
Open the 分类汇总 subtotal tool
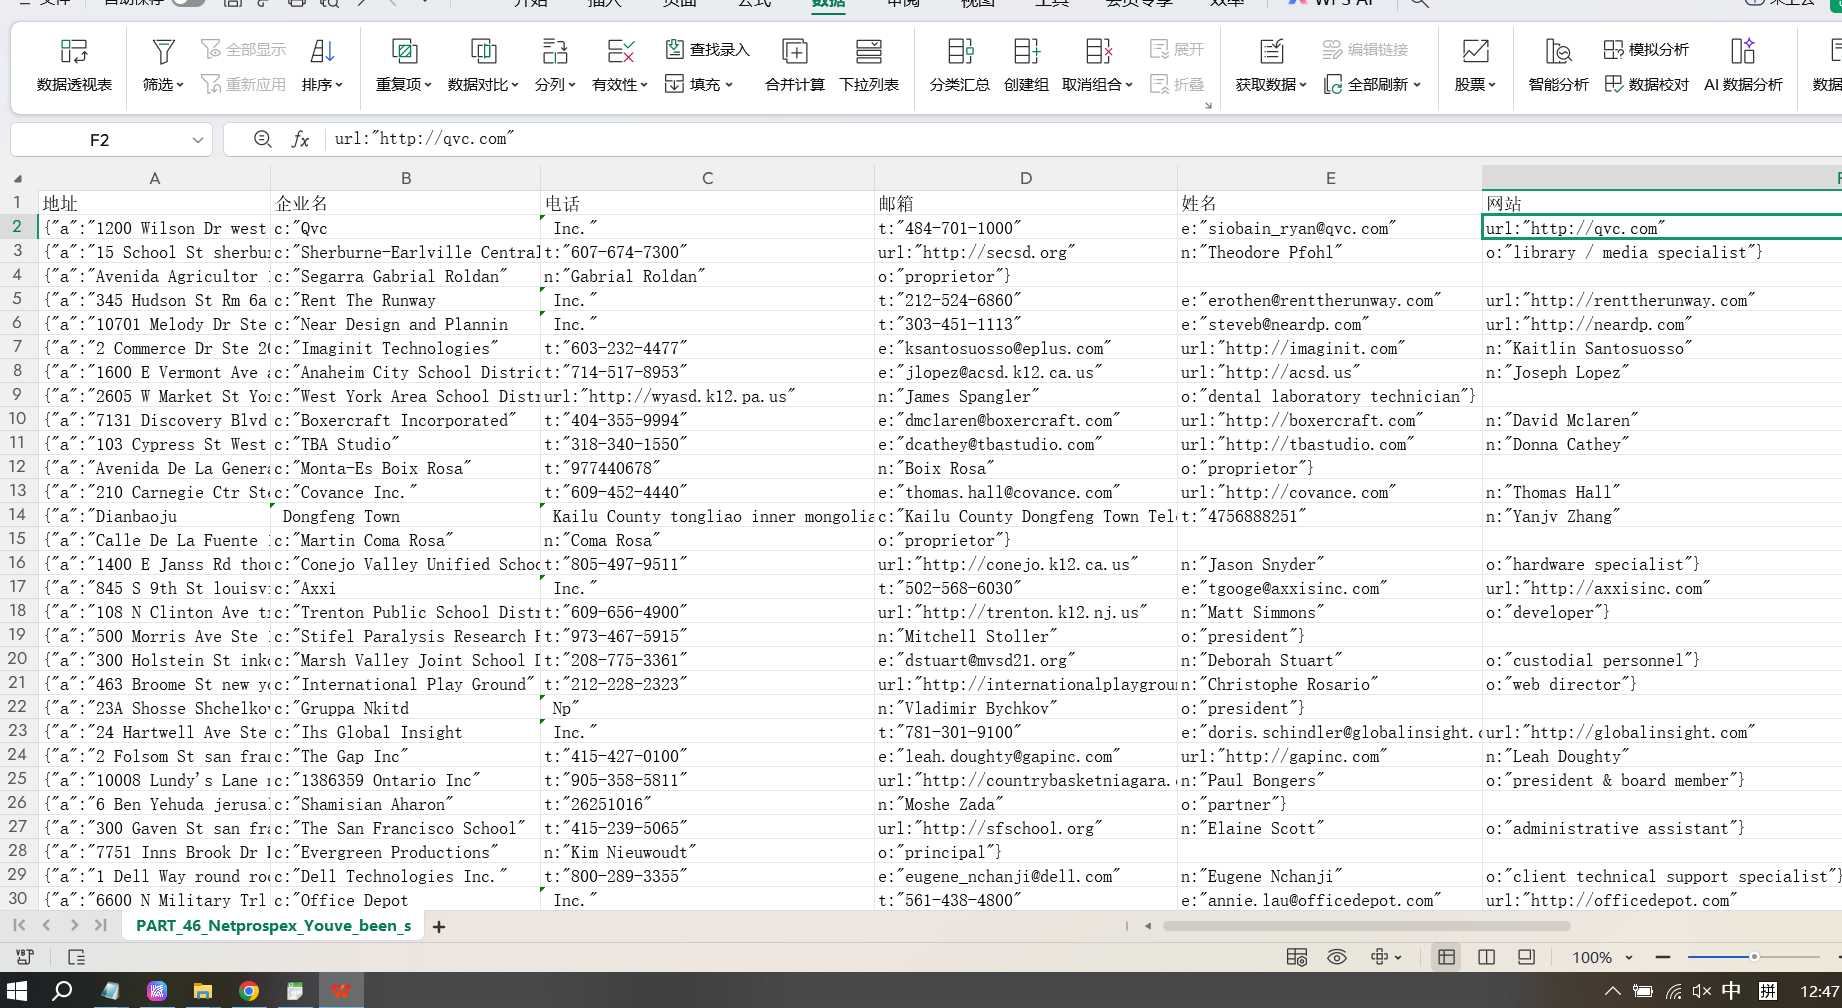click(x=960, y=65)
